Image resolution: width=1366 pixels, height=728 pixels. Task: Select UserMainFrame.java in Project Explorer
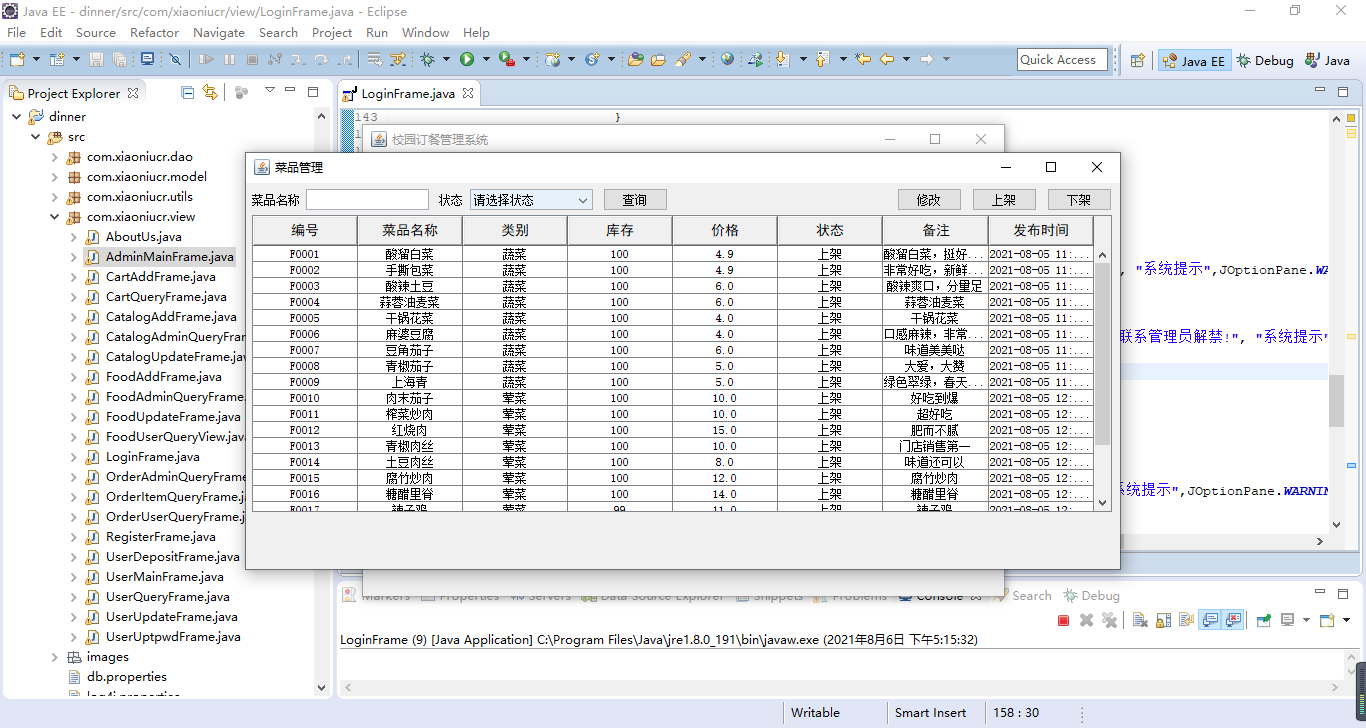click(164, 577)
